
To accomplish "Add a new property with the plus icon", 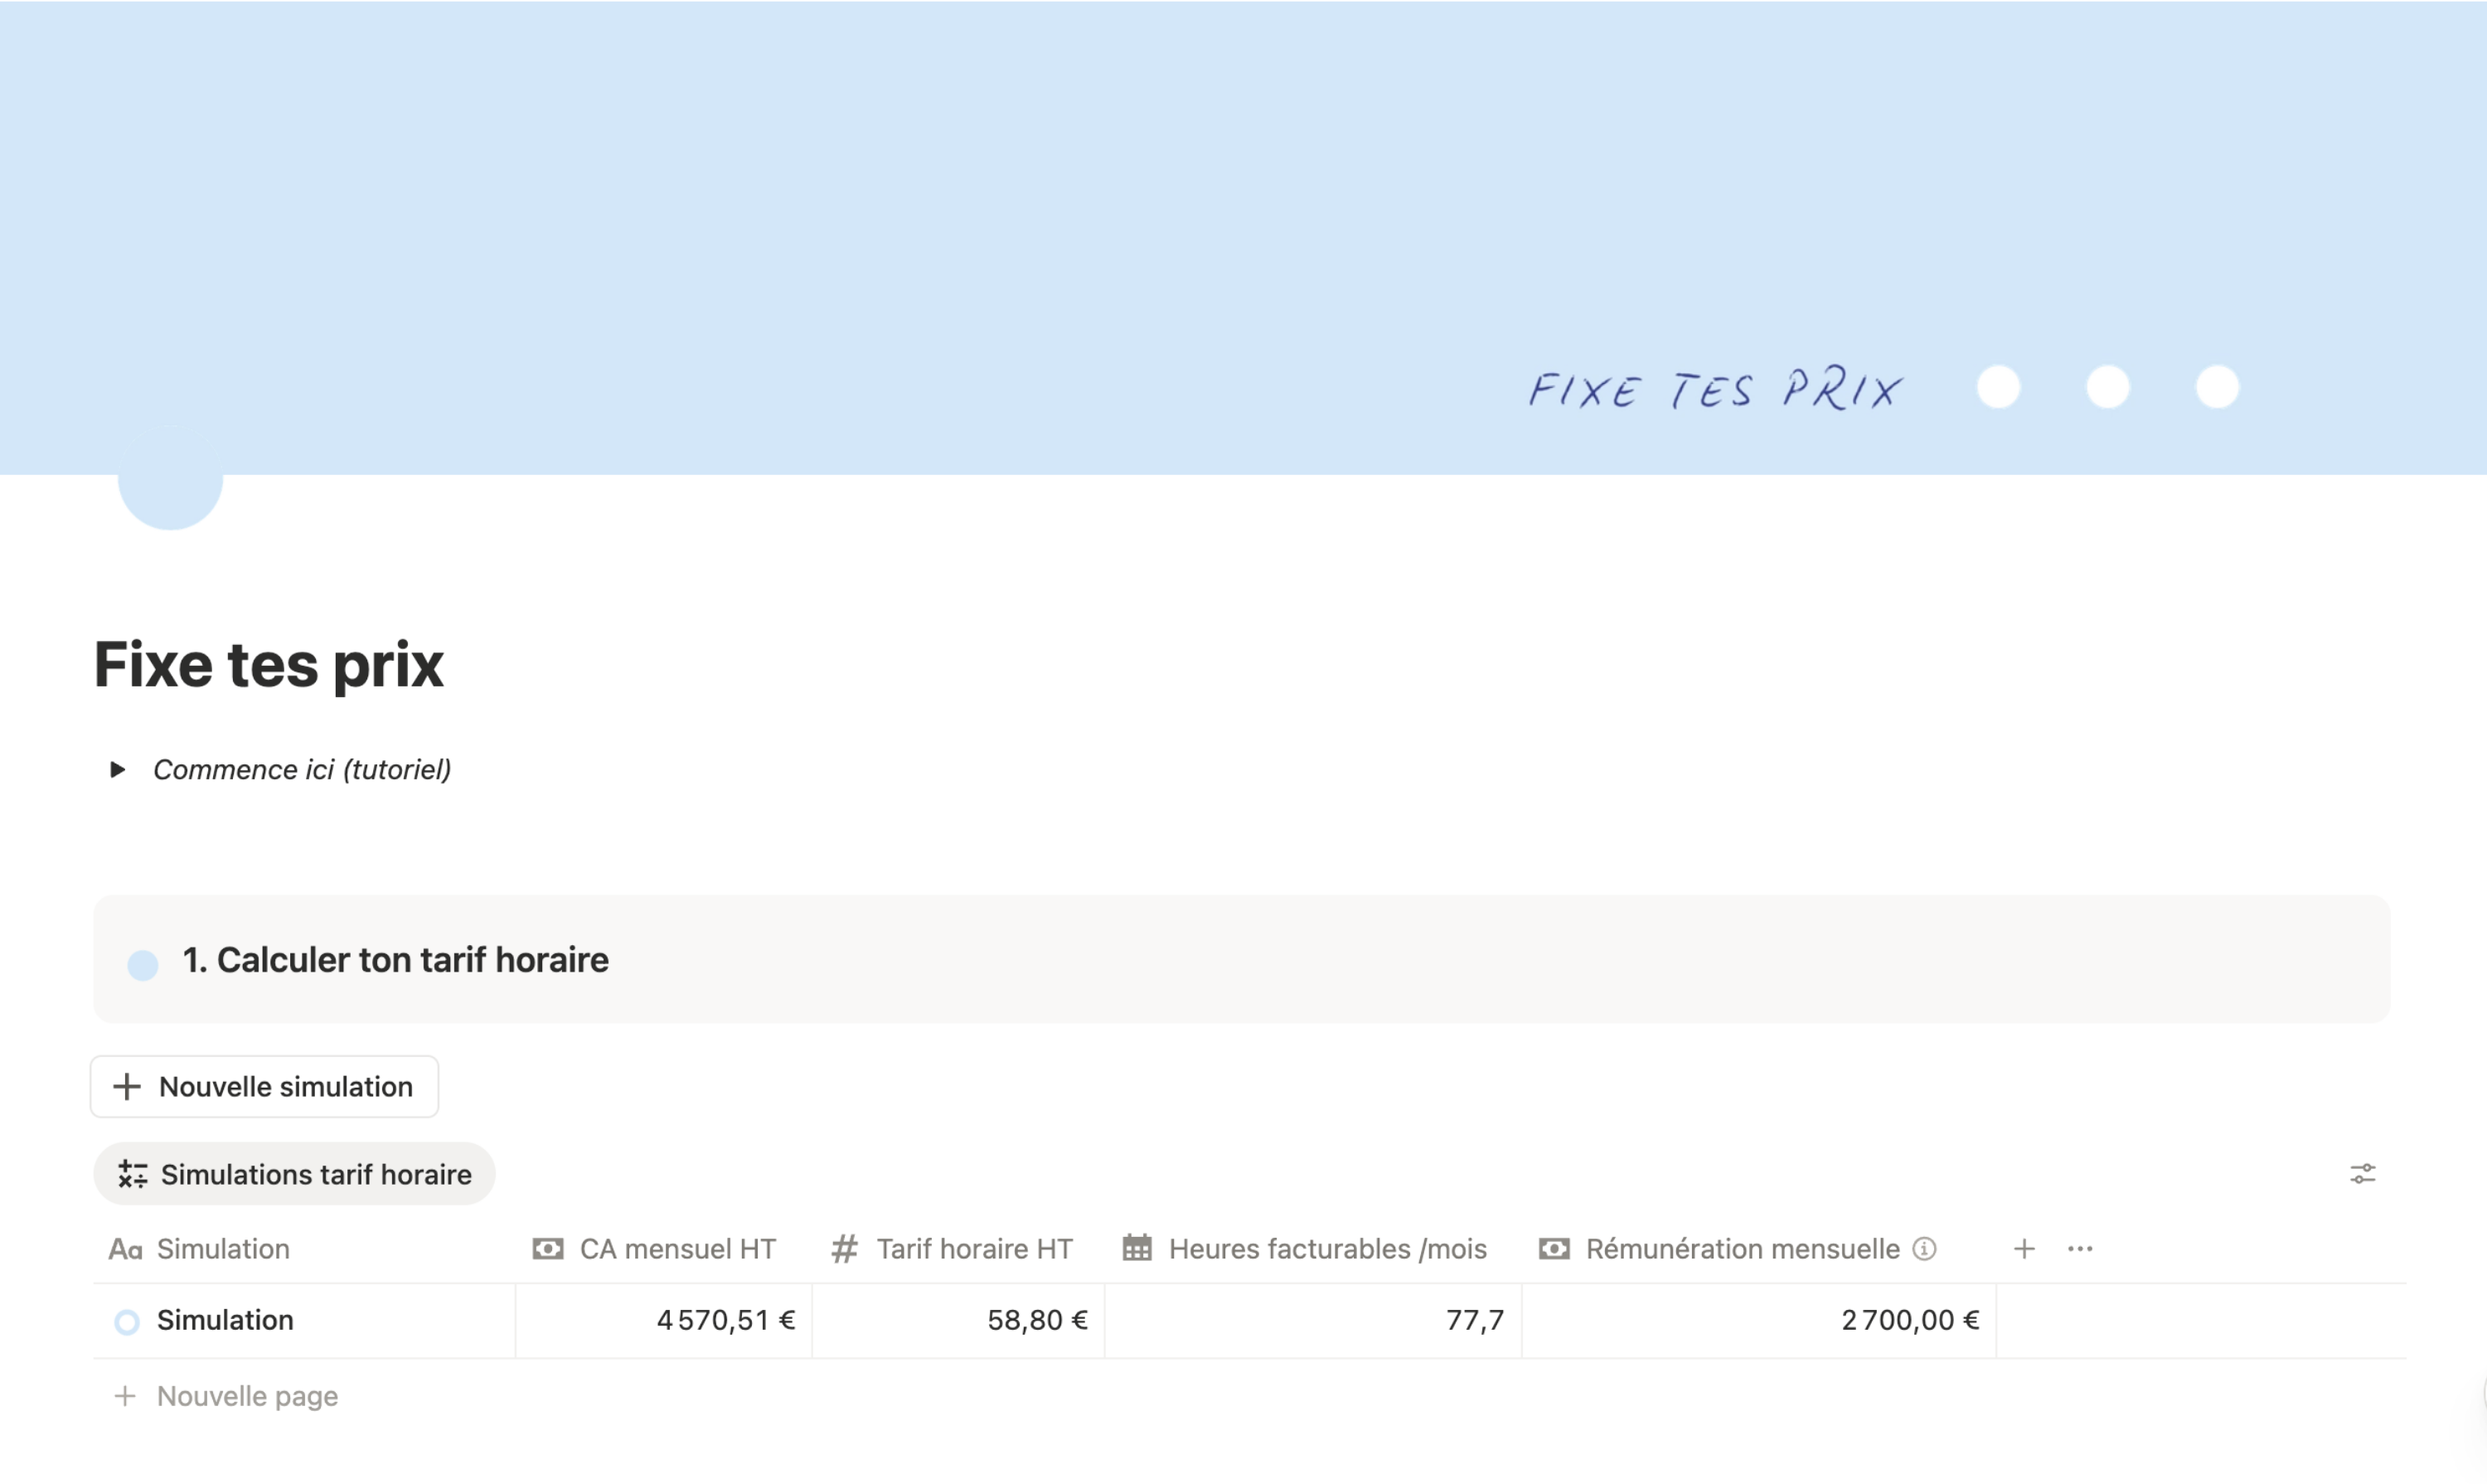I will 2024,1249.
